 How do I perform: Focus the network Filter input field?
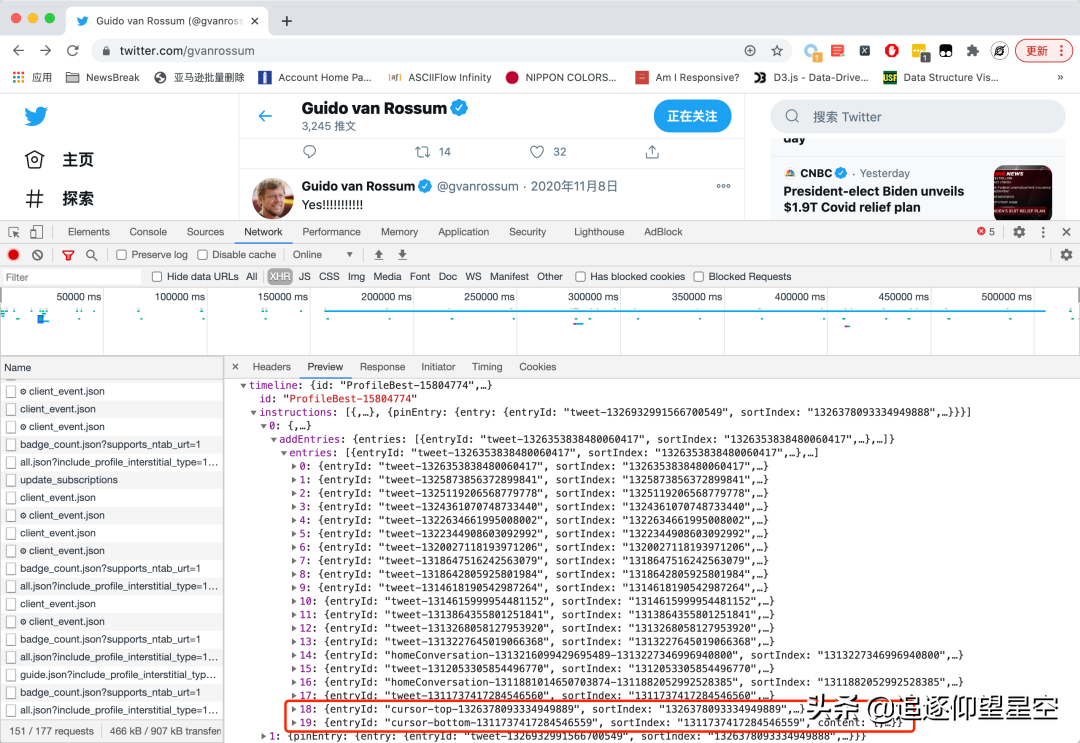(x=72, y=277)
